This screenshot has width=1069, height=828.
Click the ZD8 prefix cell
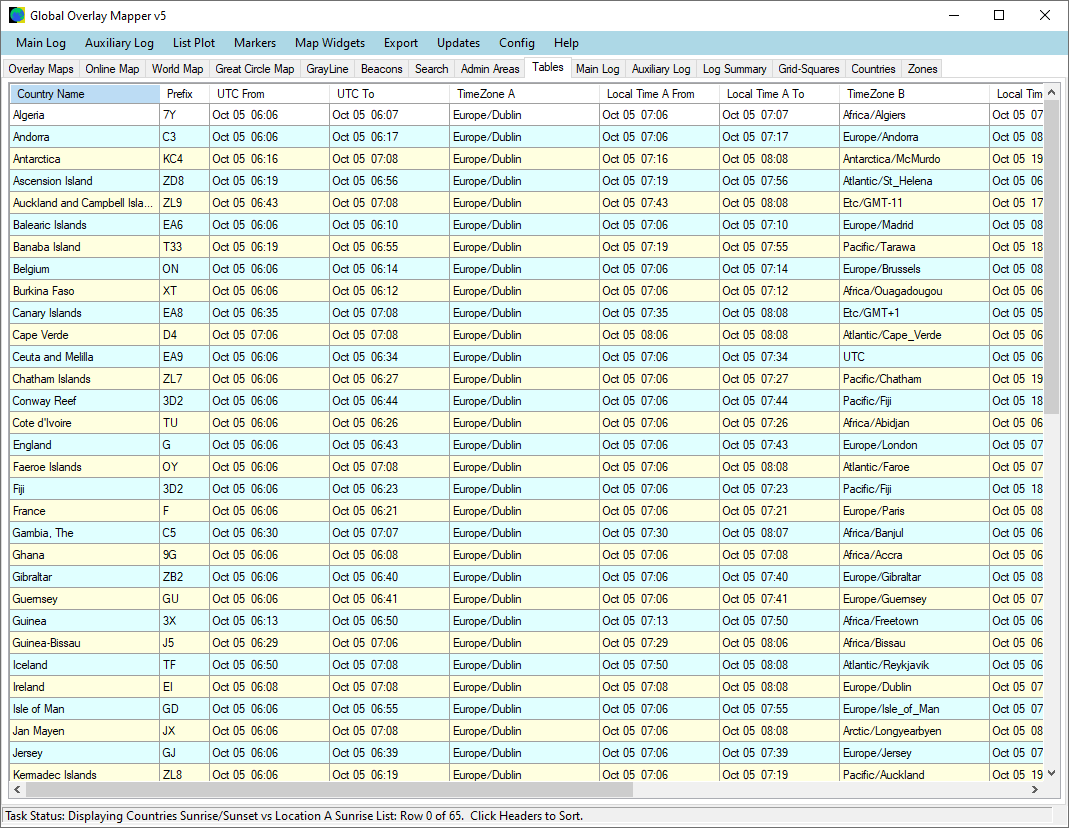[184, 181]
